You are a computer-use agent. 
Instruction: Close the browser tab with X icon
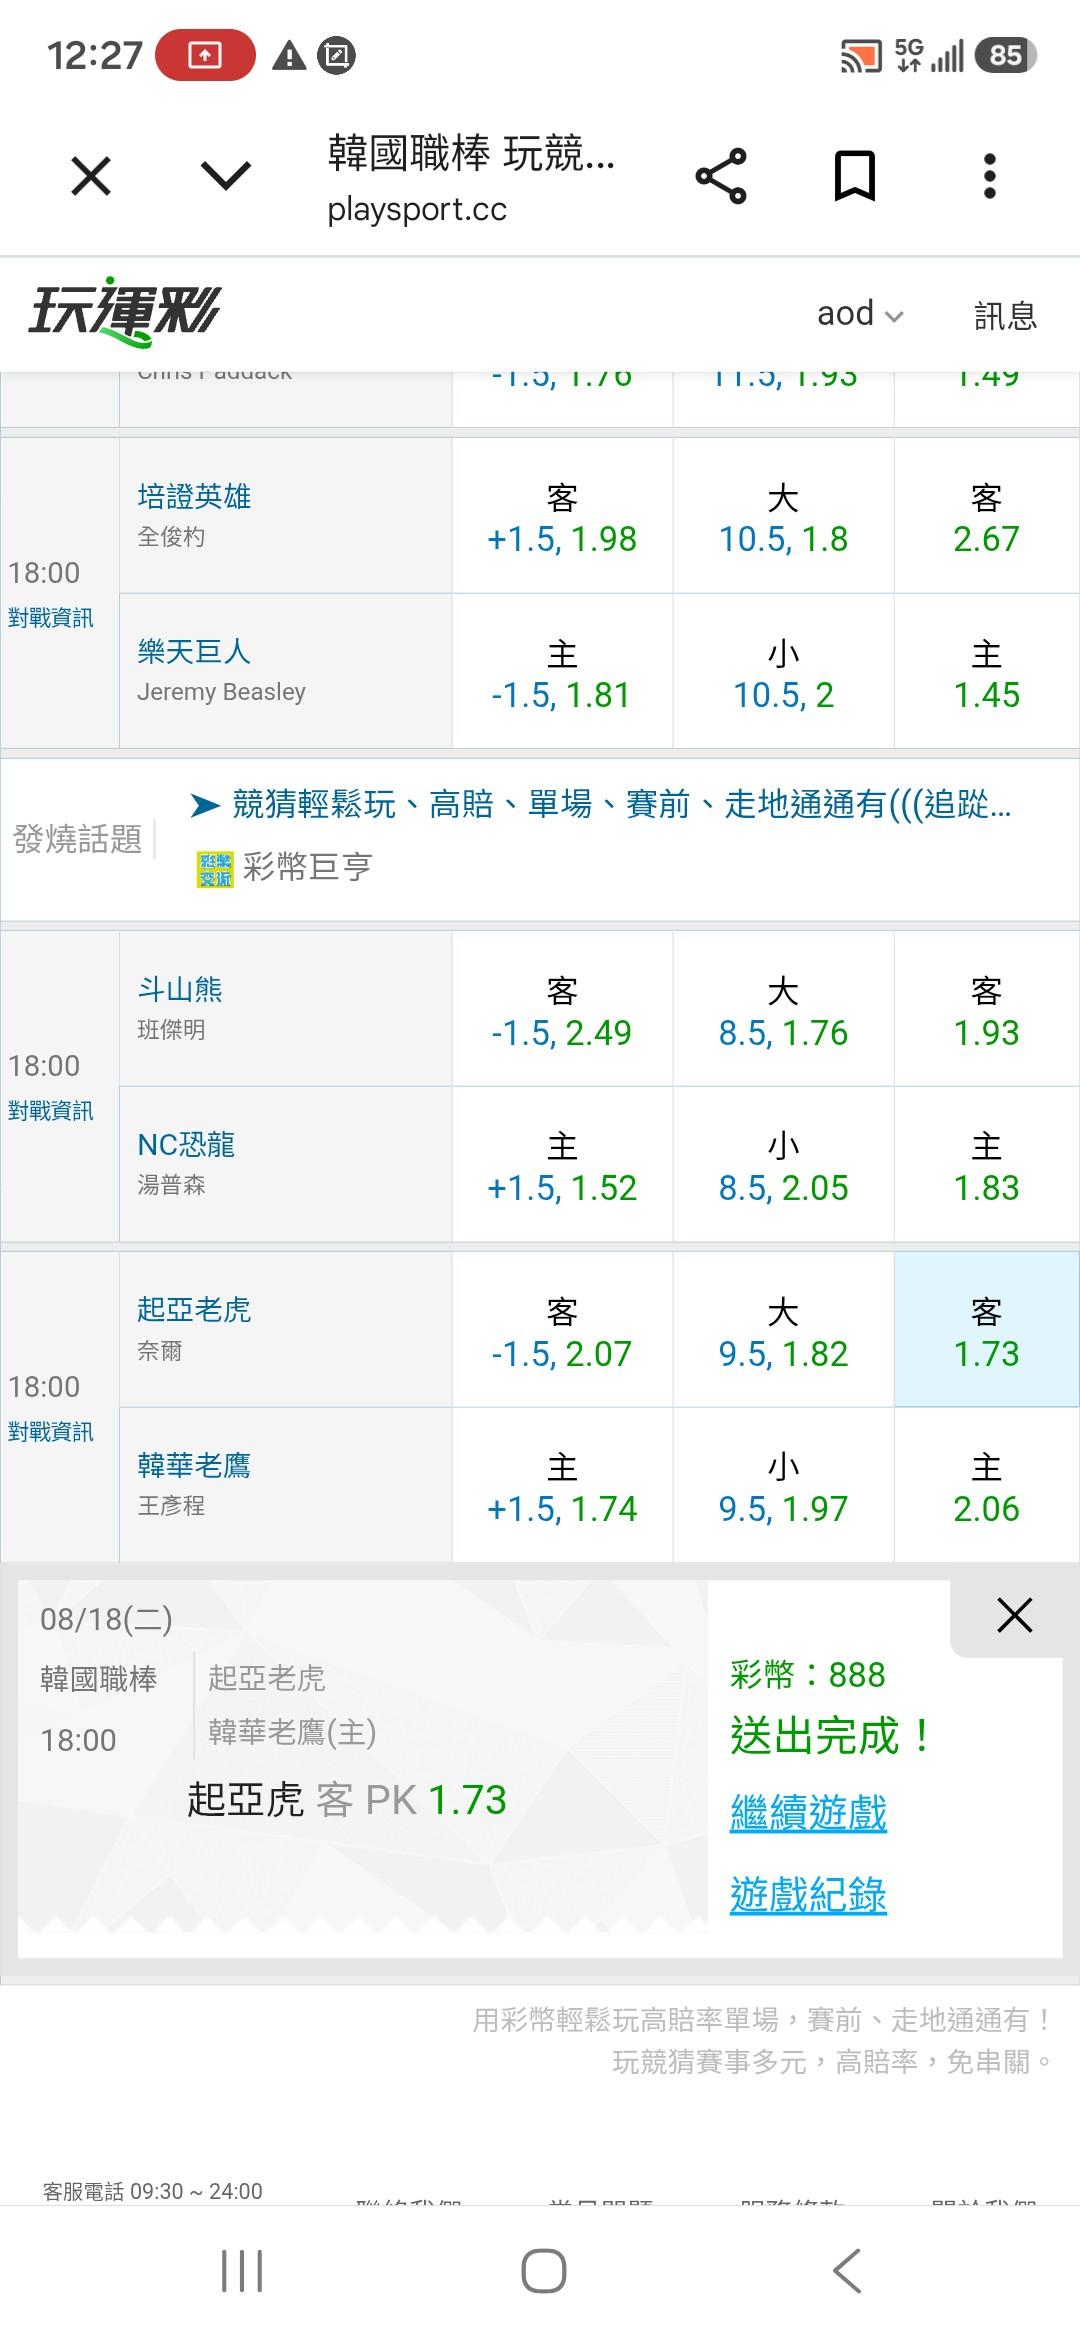tap(91, 177)
